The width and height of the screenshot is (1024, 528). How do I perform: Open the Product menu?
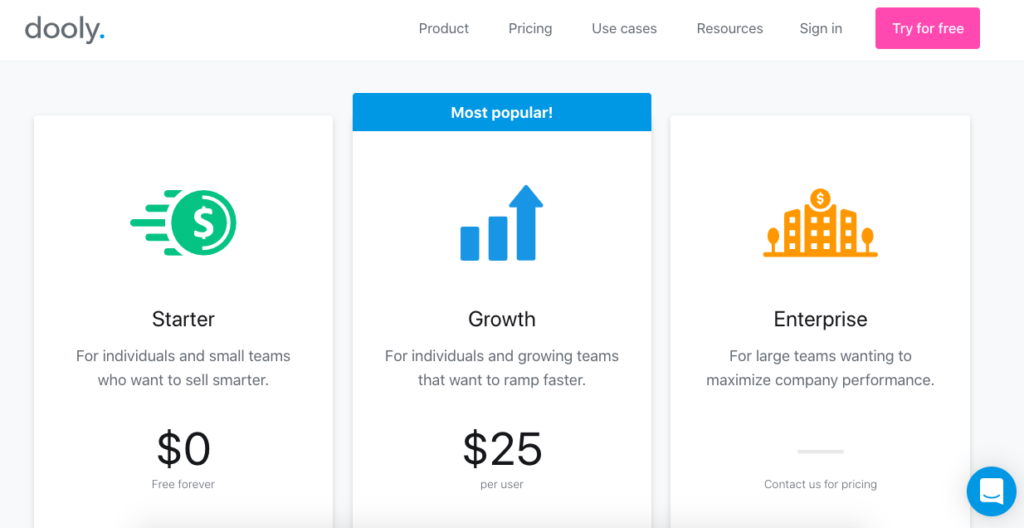[443, 29]
